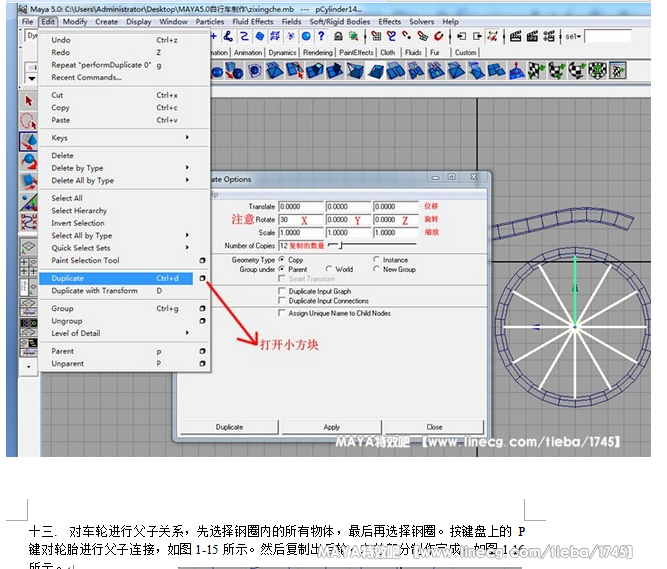Open Paint Selection Tool options box
This screenshot has width=667, height=569.
click(202, 260)
